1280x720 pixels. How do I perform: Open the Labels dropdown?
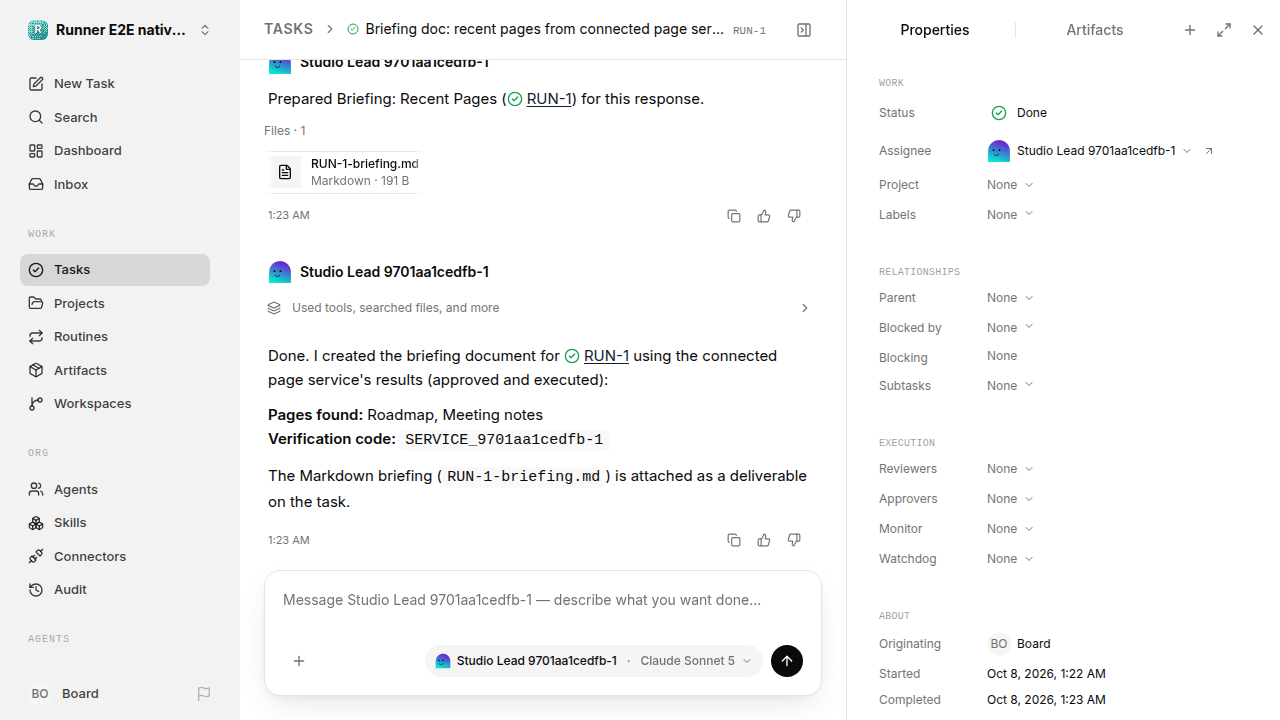click(x=1010, y=215)
